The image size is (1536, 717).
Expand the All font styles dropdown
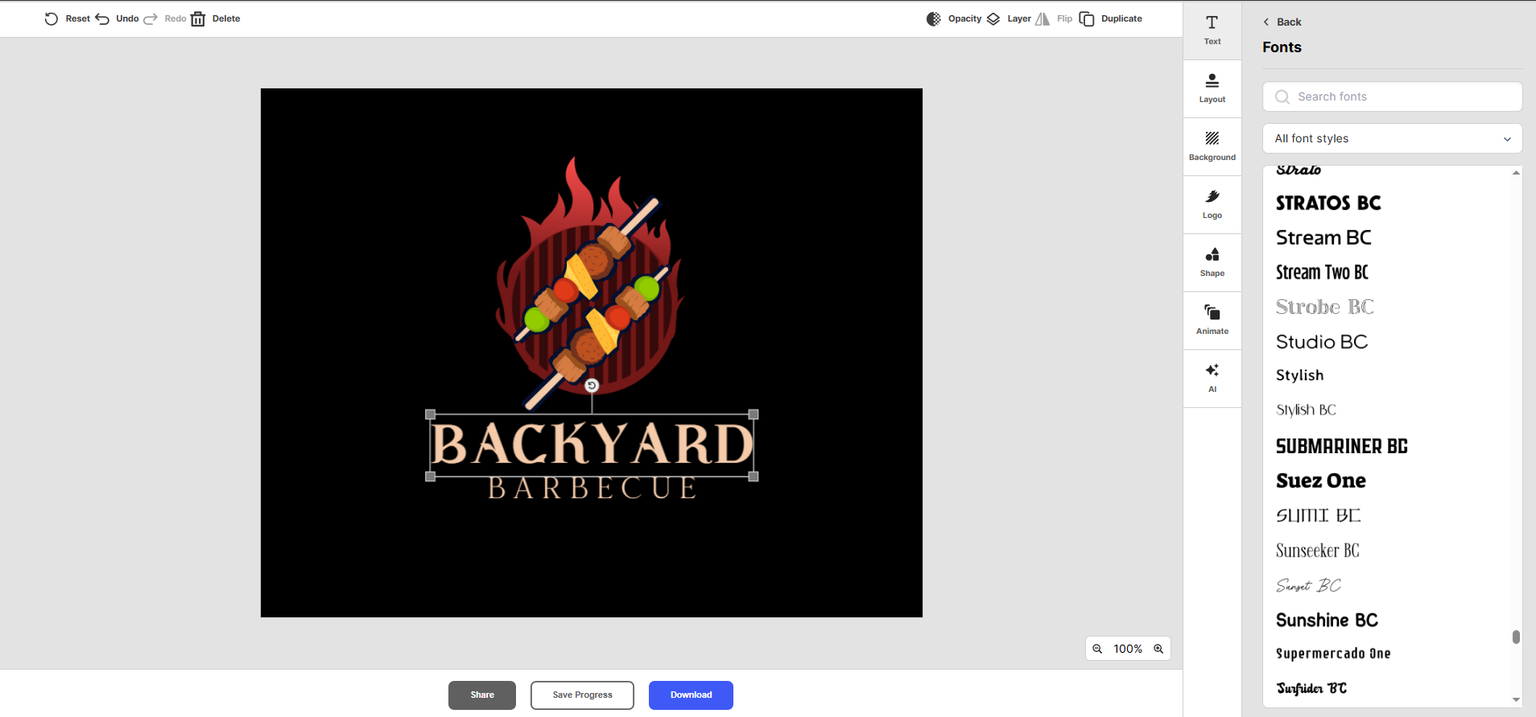click(1392, 139)
